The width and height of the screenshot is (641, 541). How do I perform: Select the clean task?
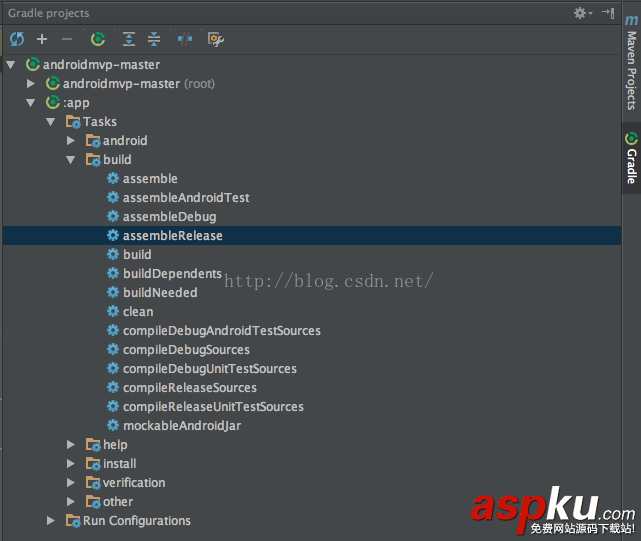(x=138, y=312)
